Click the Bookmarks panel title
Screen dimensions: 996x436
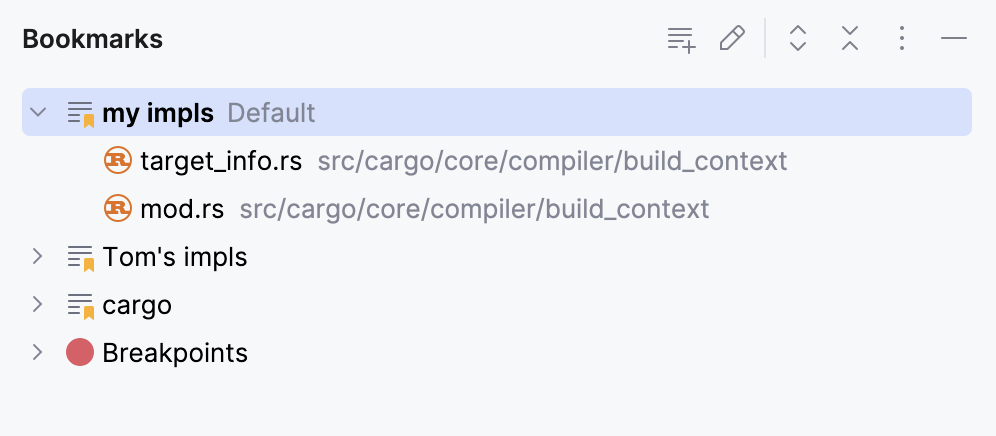[93, 40]
